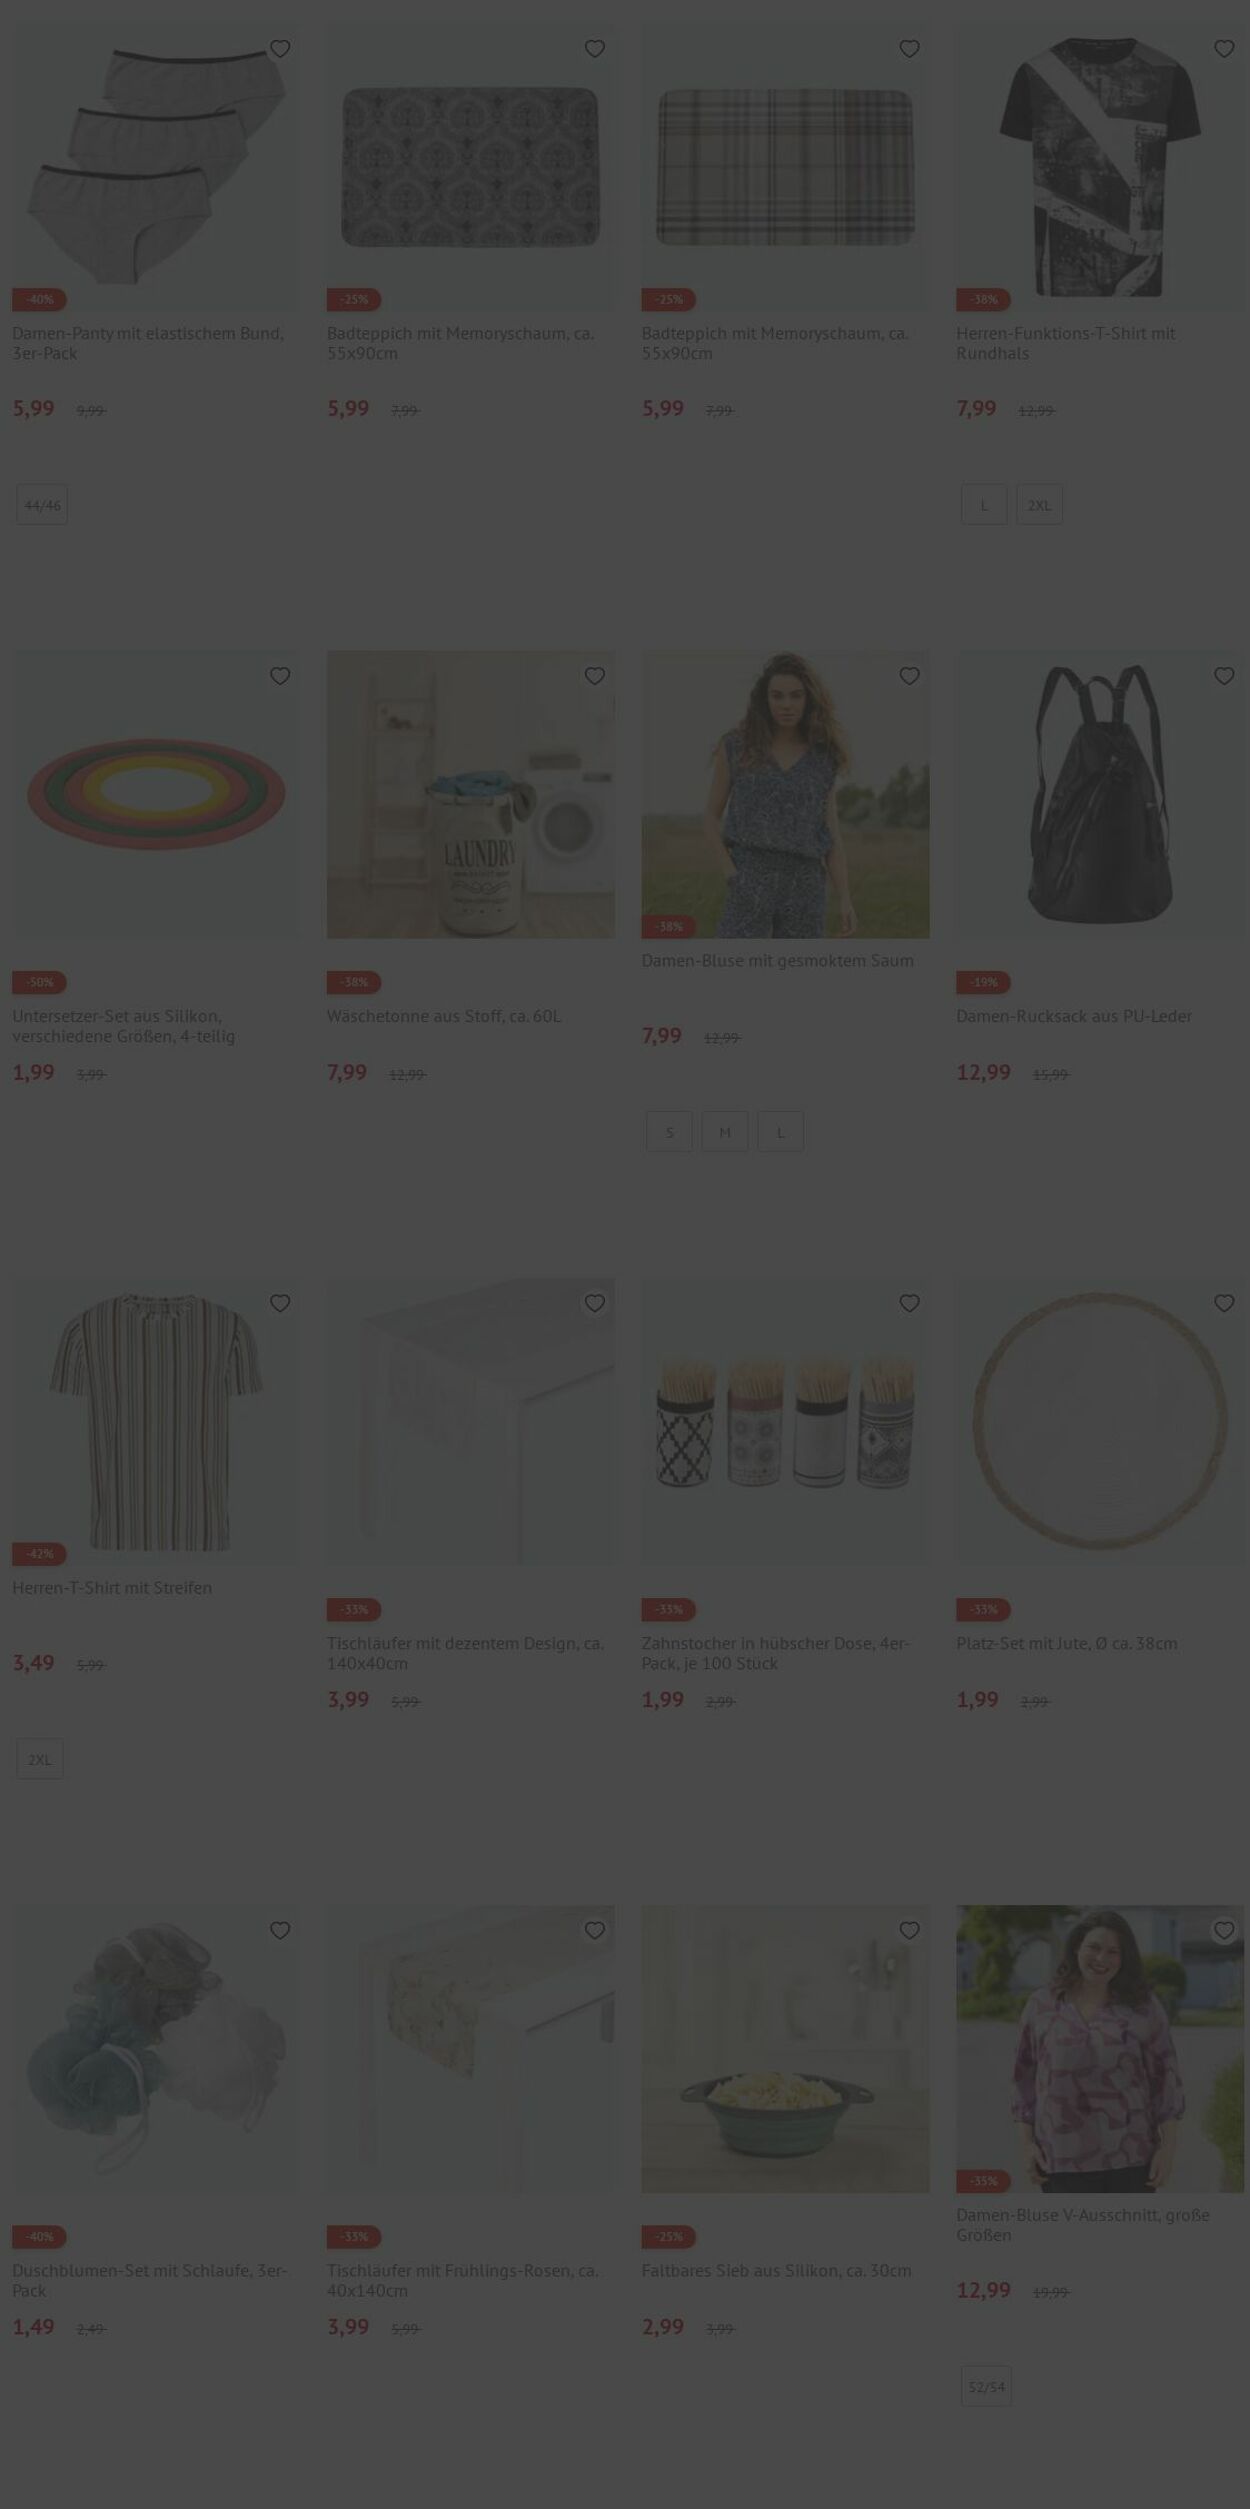Select size 44/46 for Damen-Panty
This screenshot has width=1250, height=2509.
(42, 505)
